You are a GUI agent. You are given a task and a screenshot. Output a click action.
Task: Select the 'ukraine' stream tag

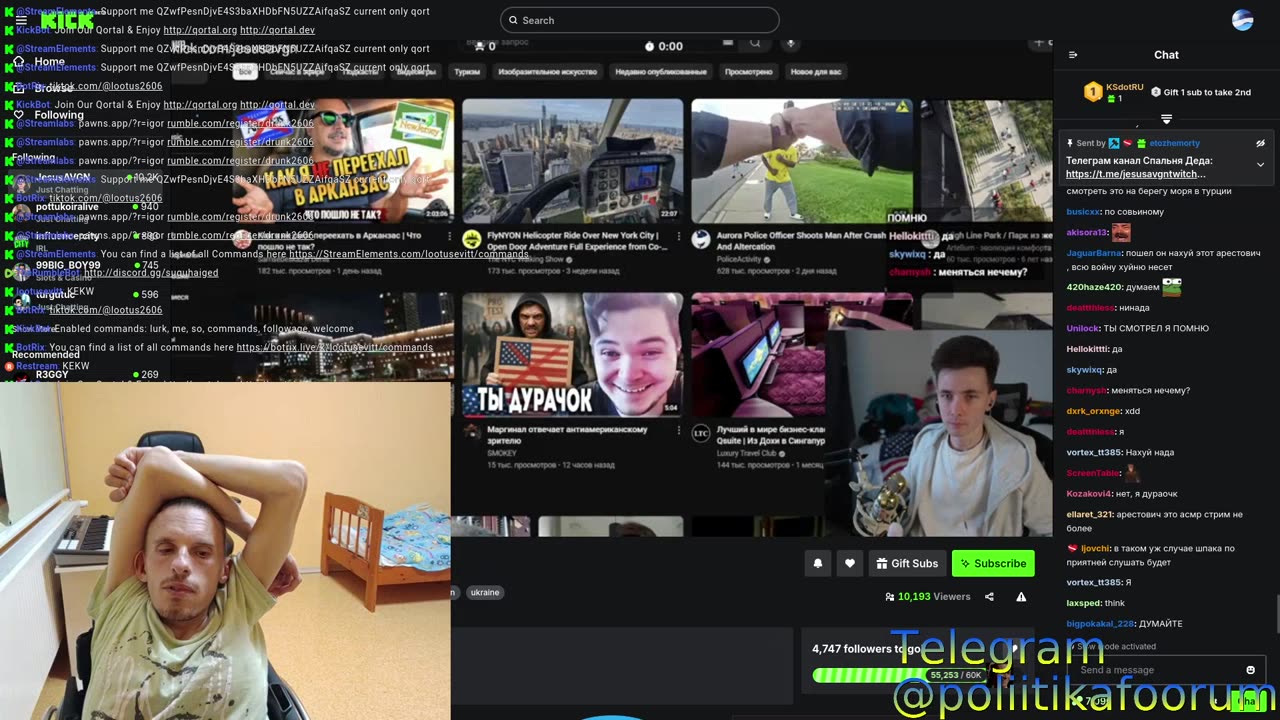click(485, 592)
